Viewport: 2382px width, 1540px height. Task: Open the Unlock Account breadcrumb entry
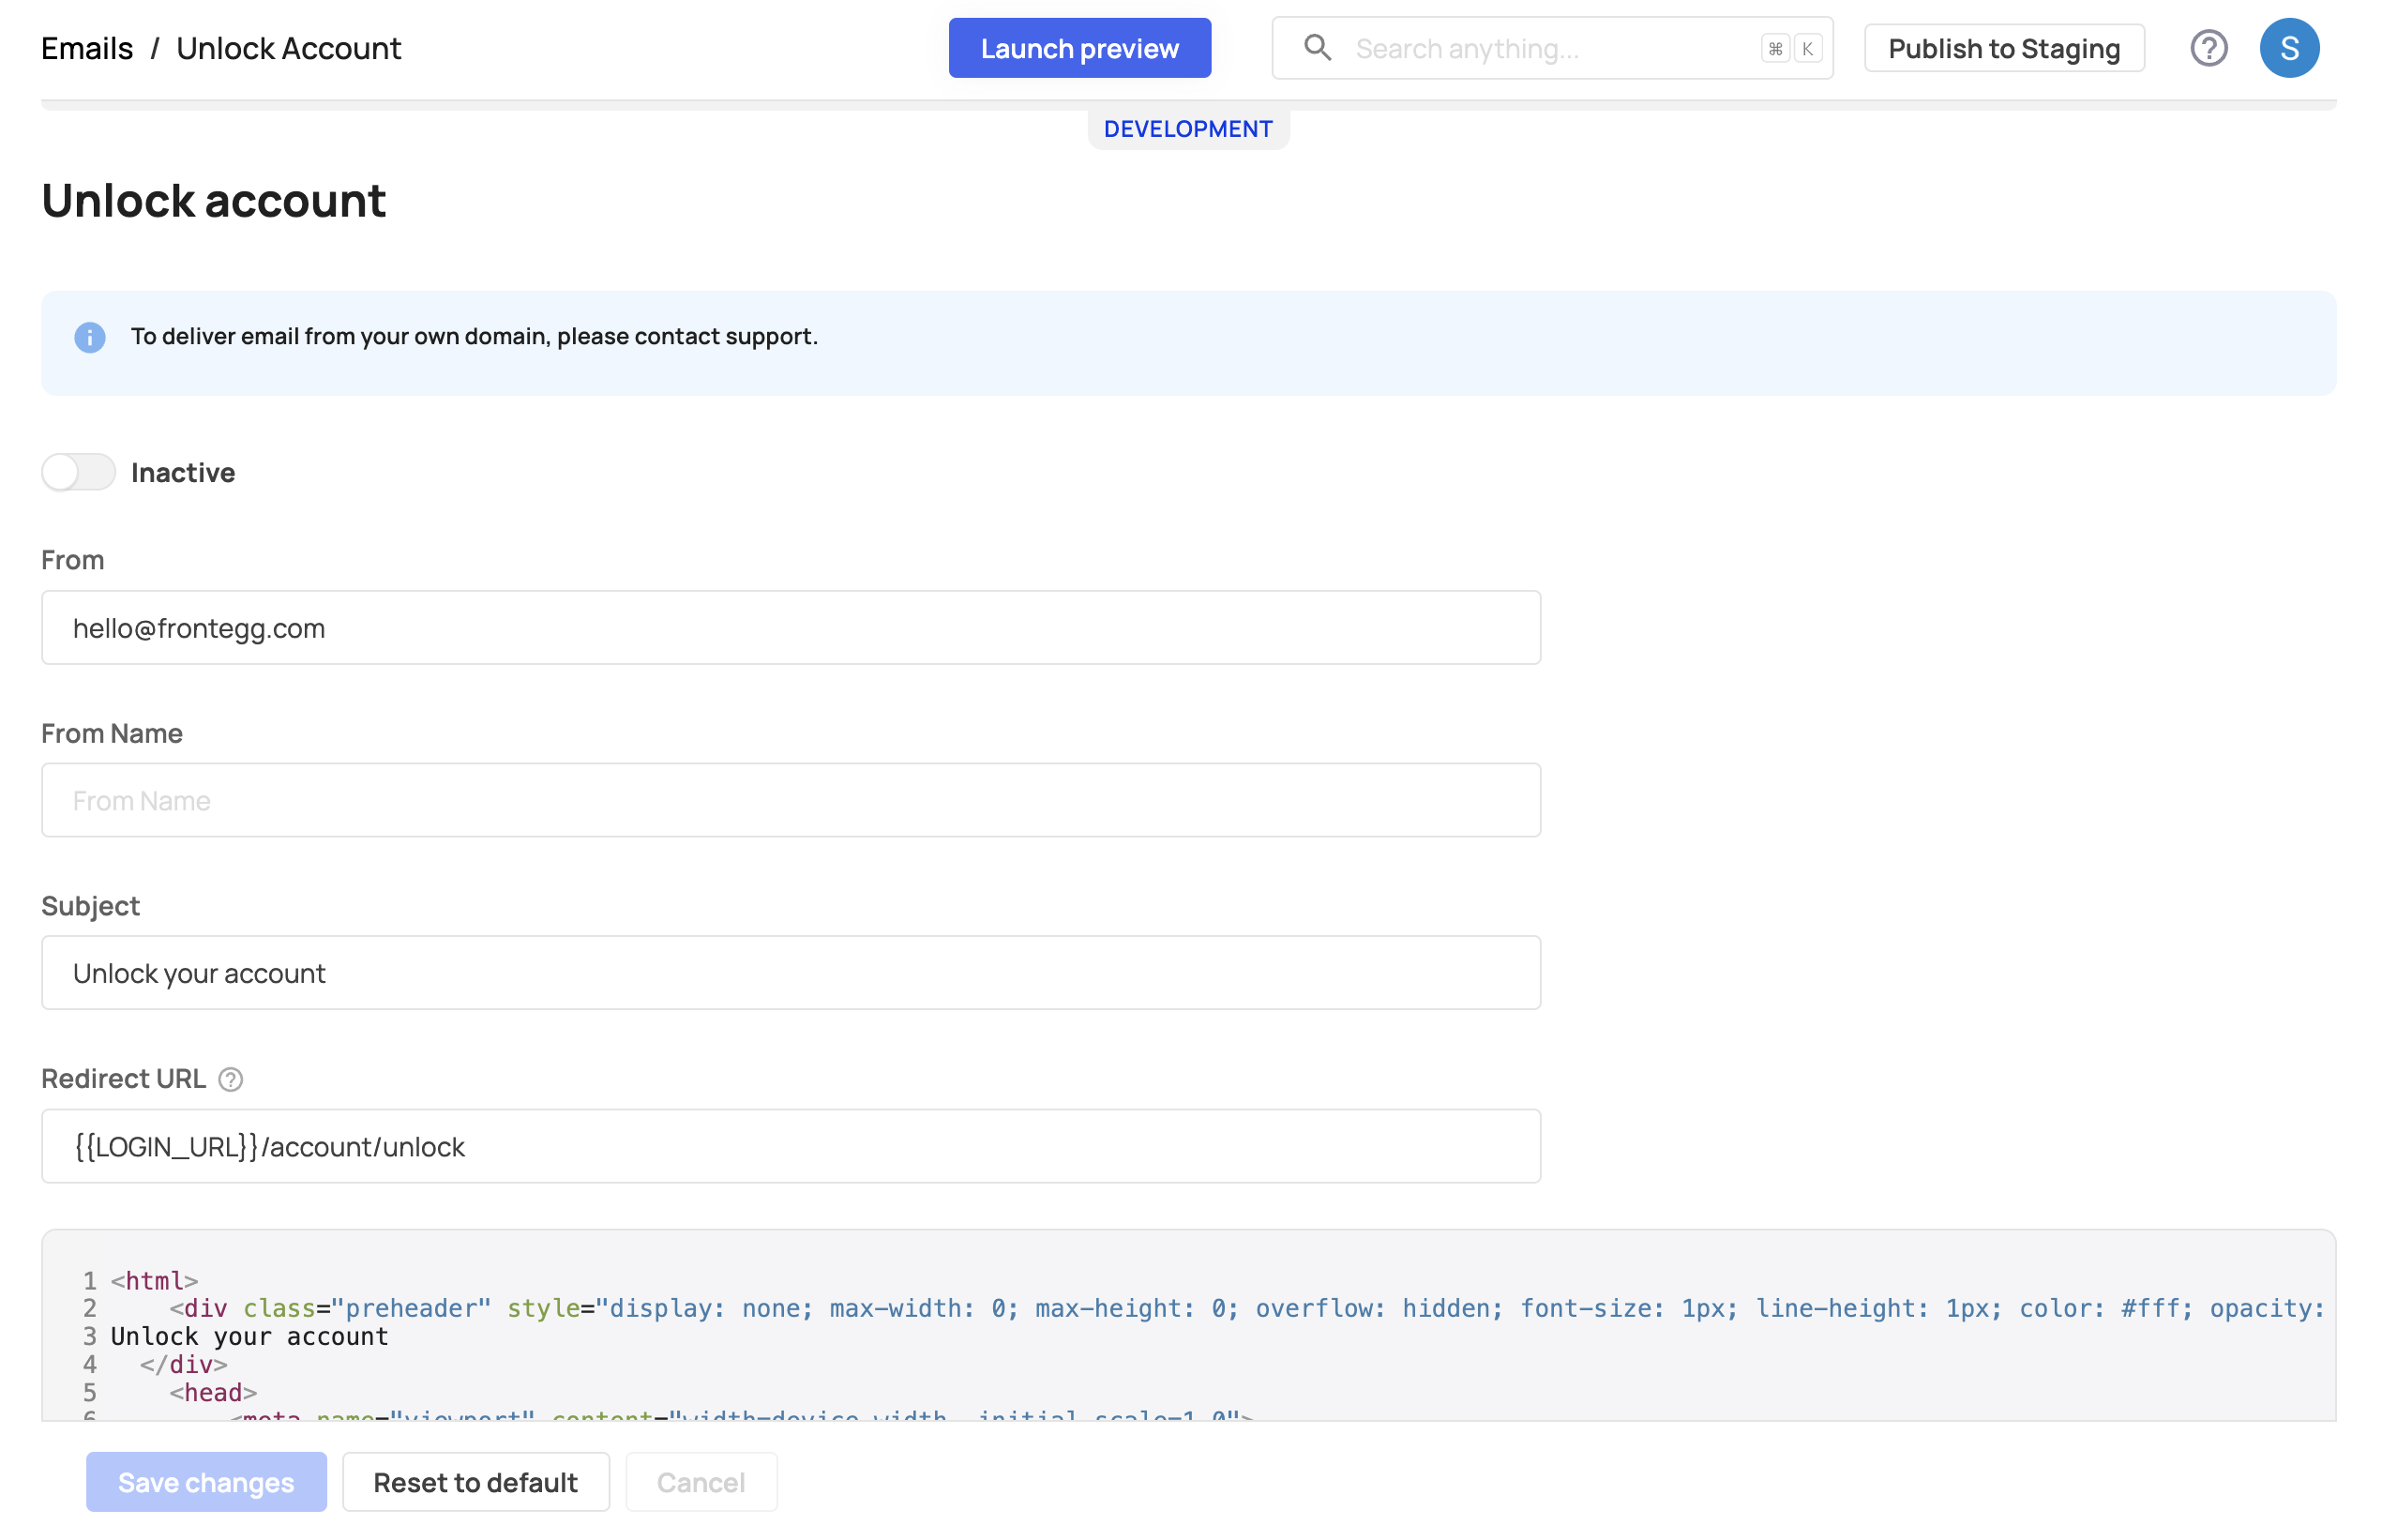click(288, 47)
